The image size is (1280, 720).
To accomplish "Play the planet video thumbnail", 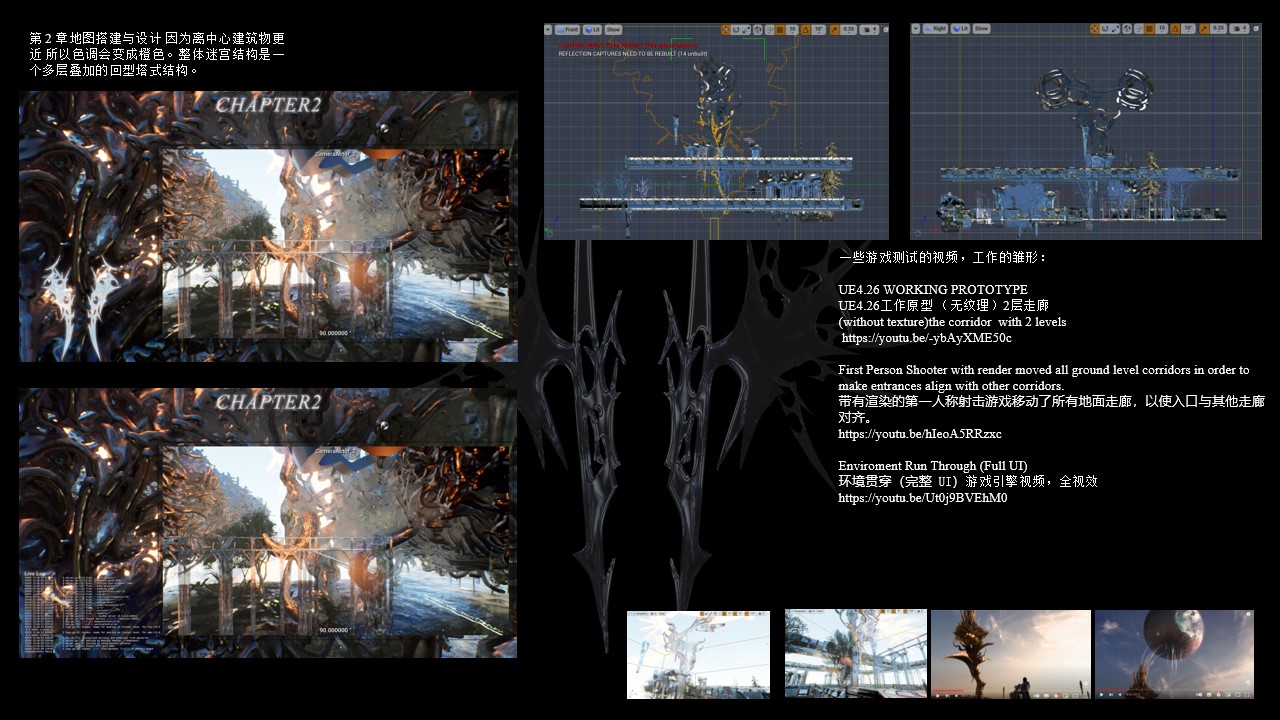I will pos(1174,654).
